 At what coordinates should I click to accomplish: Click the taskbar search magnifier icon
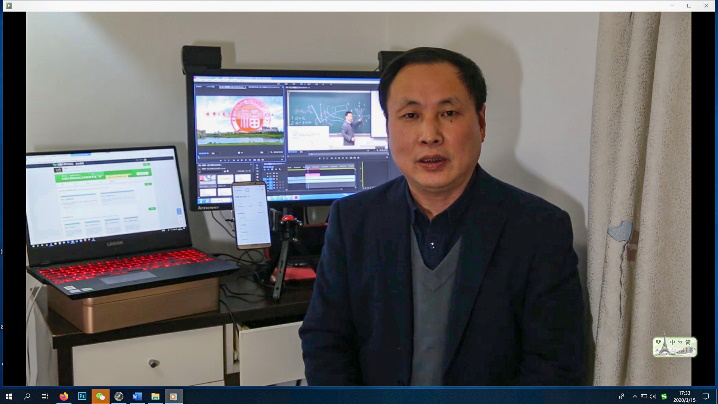point(27,396)
